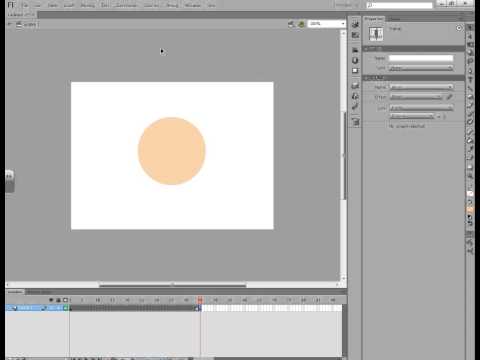
Task: Click the Edit Scene icon in edit bar
Action: (x=291, y=24)
